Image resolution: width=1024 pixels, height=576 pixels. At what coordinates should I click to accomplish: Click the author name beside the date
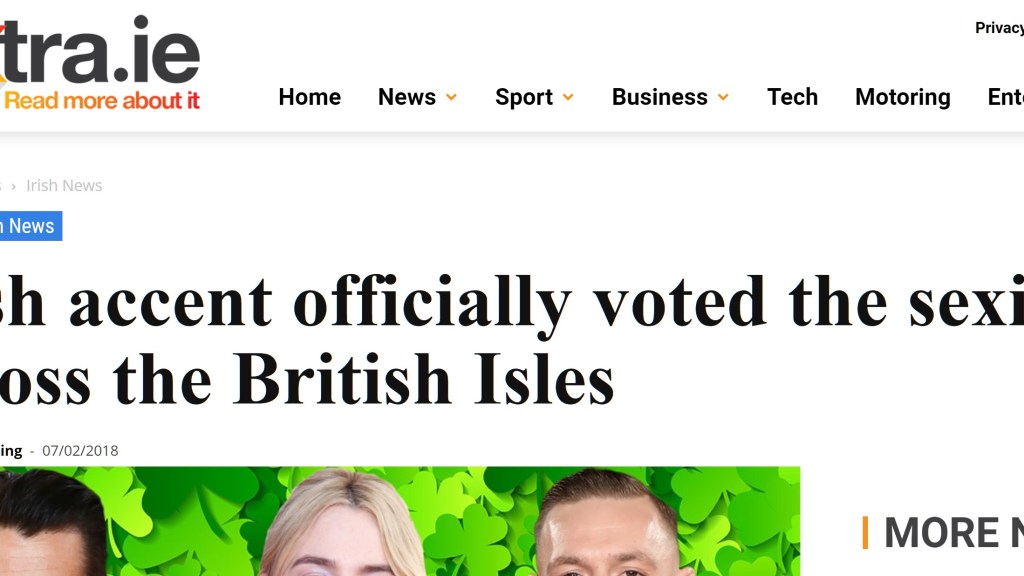coord(11,451)
